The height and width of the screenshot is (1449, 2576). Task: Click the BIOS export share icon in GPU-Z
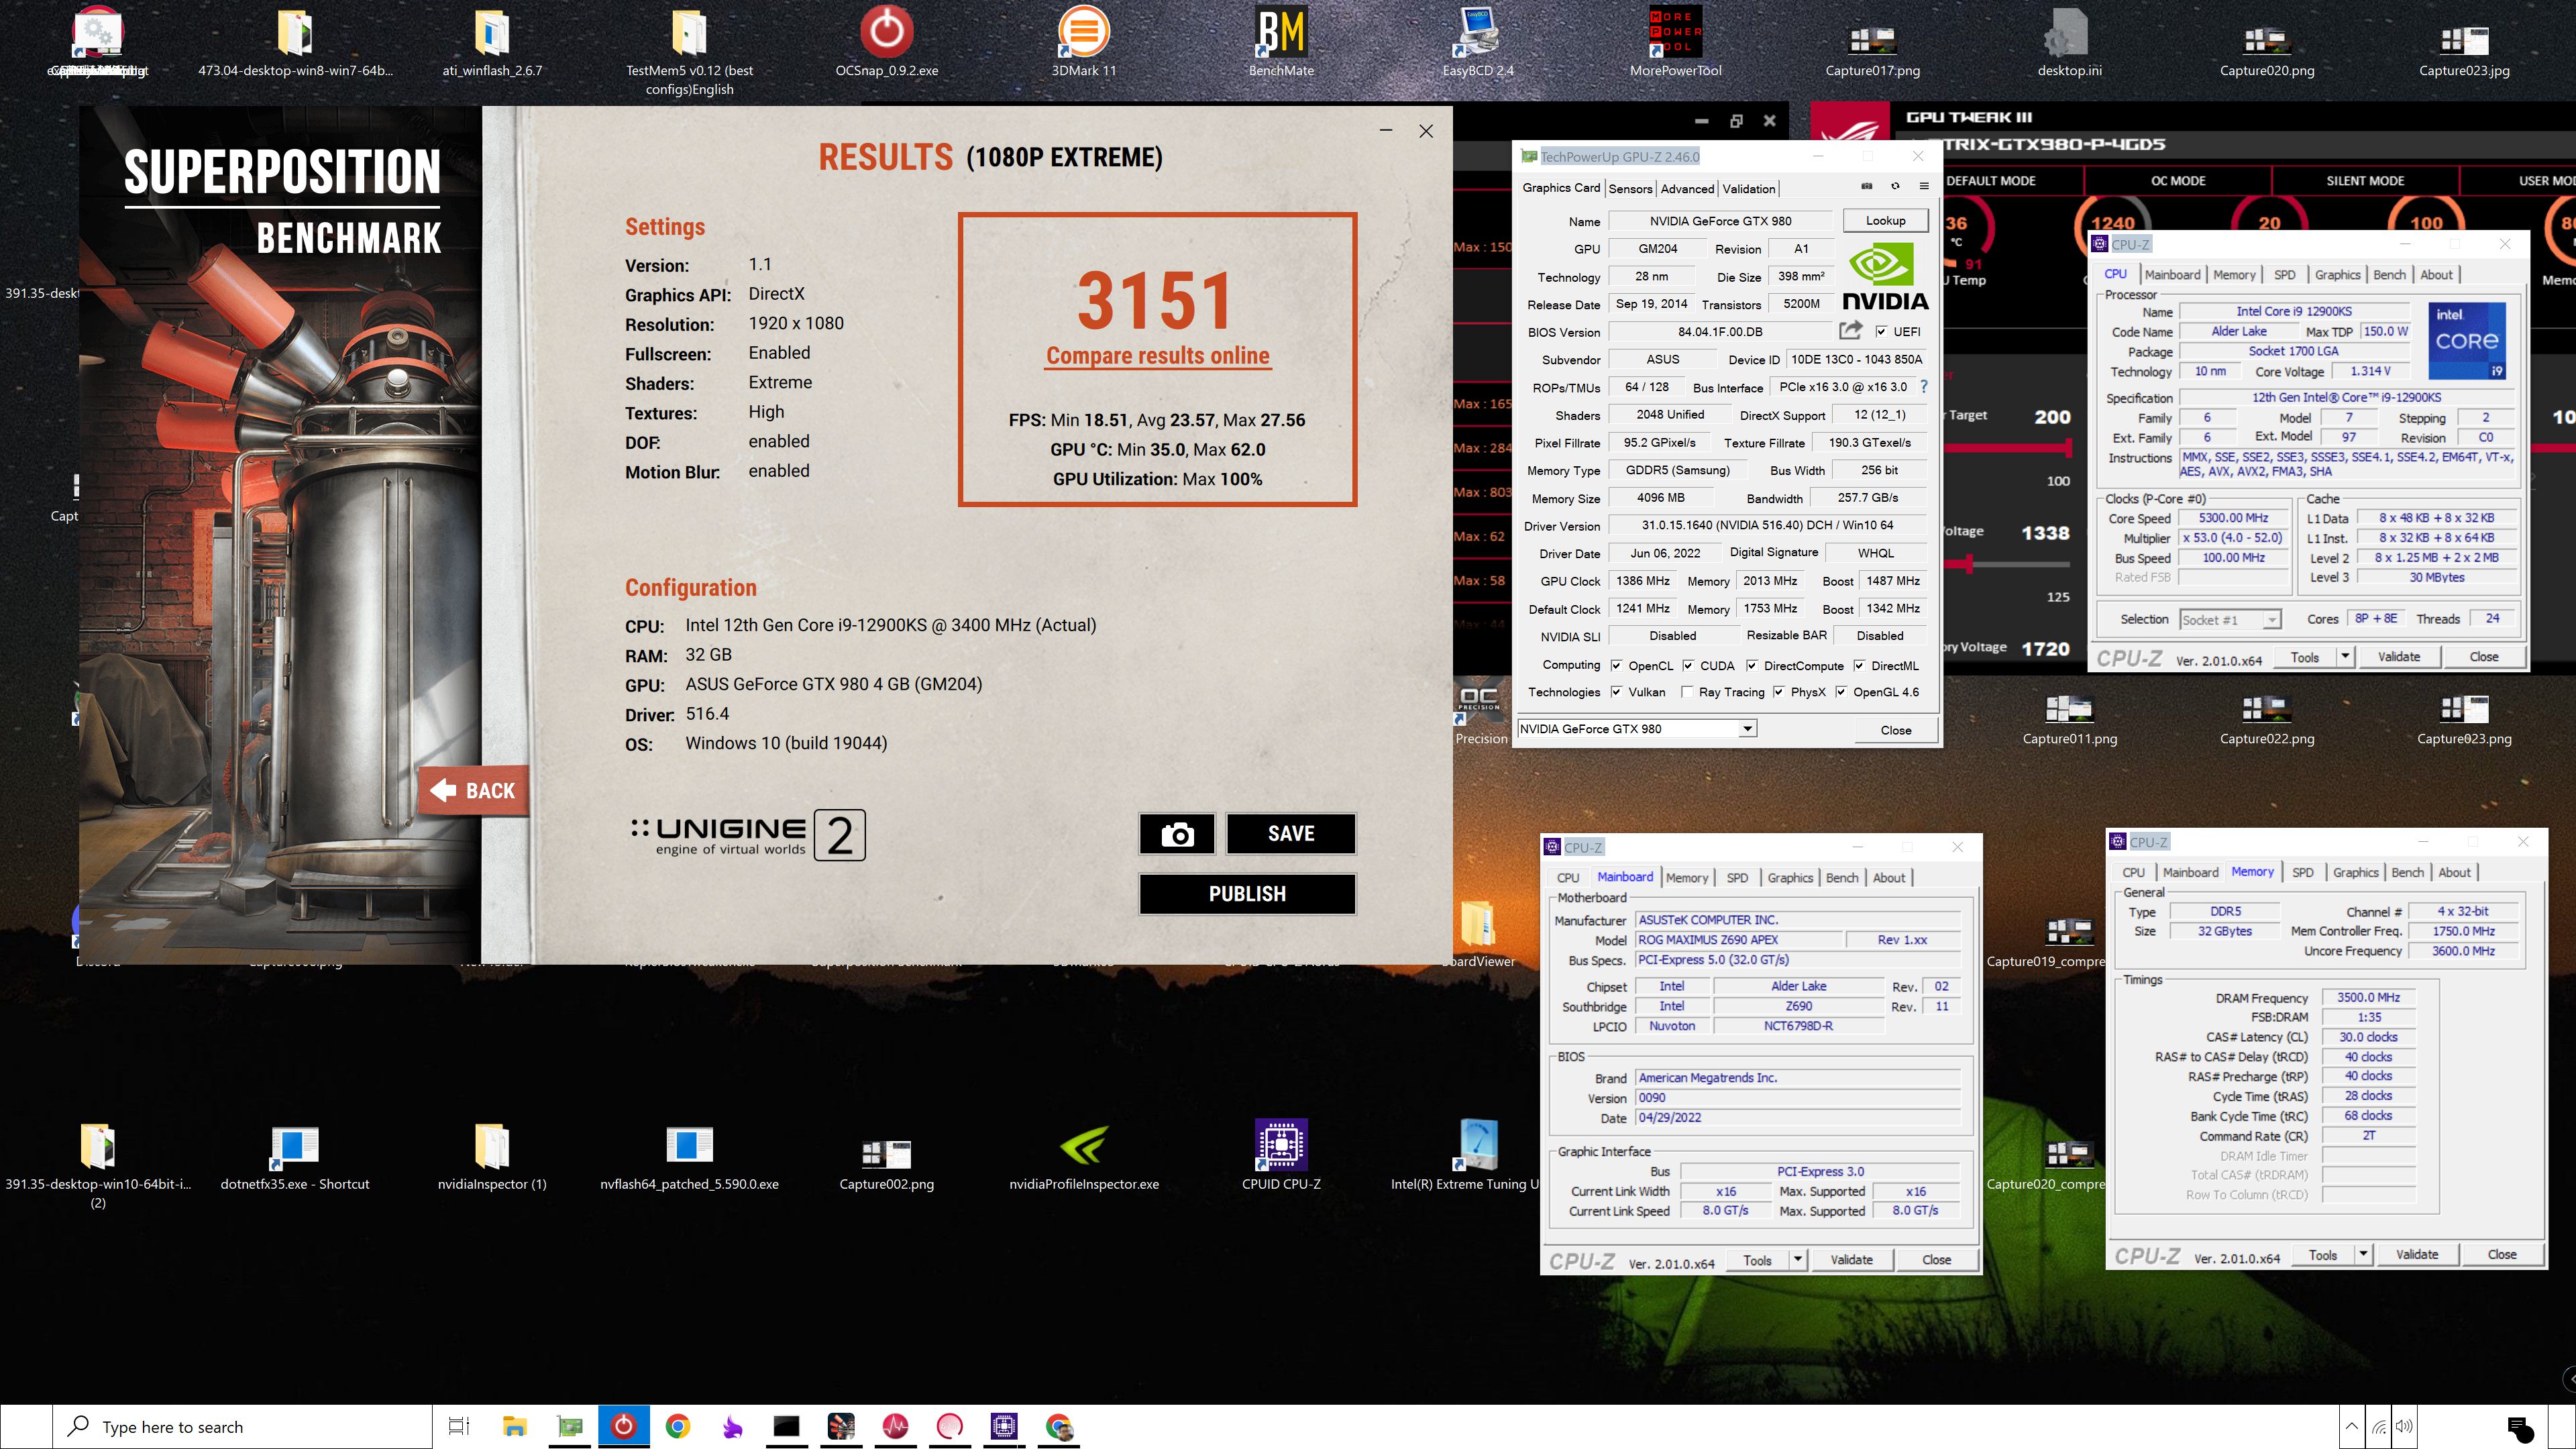pyautogui.click(x=1850, y=330)
